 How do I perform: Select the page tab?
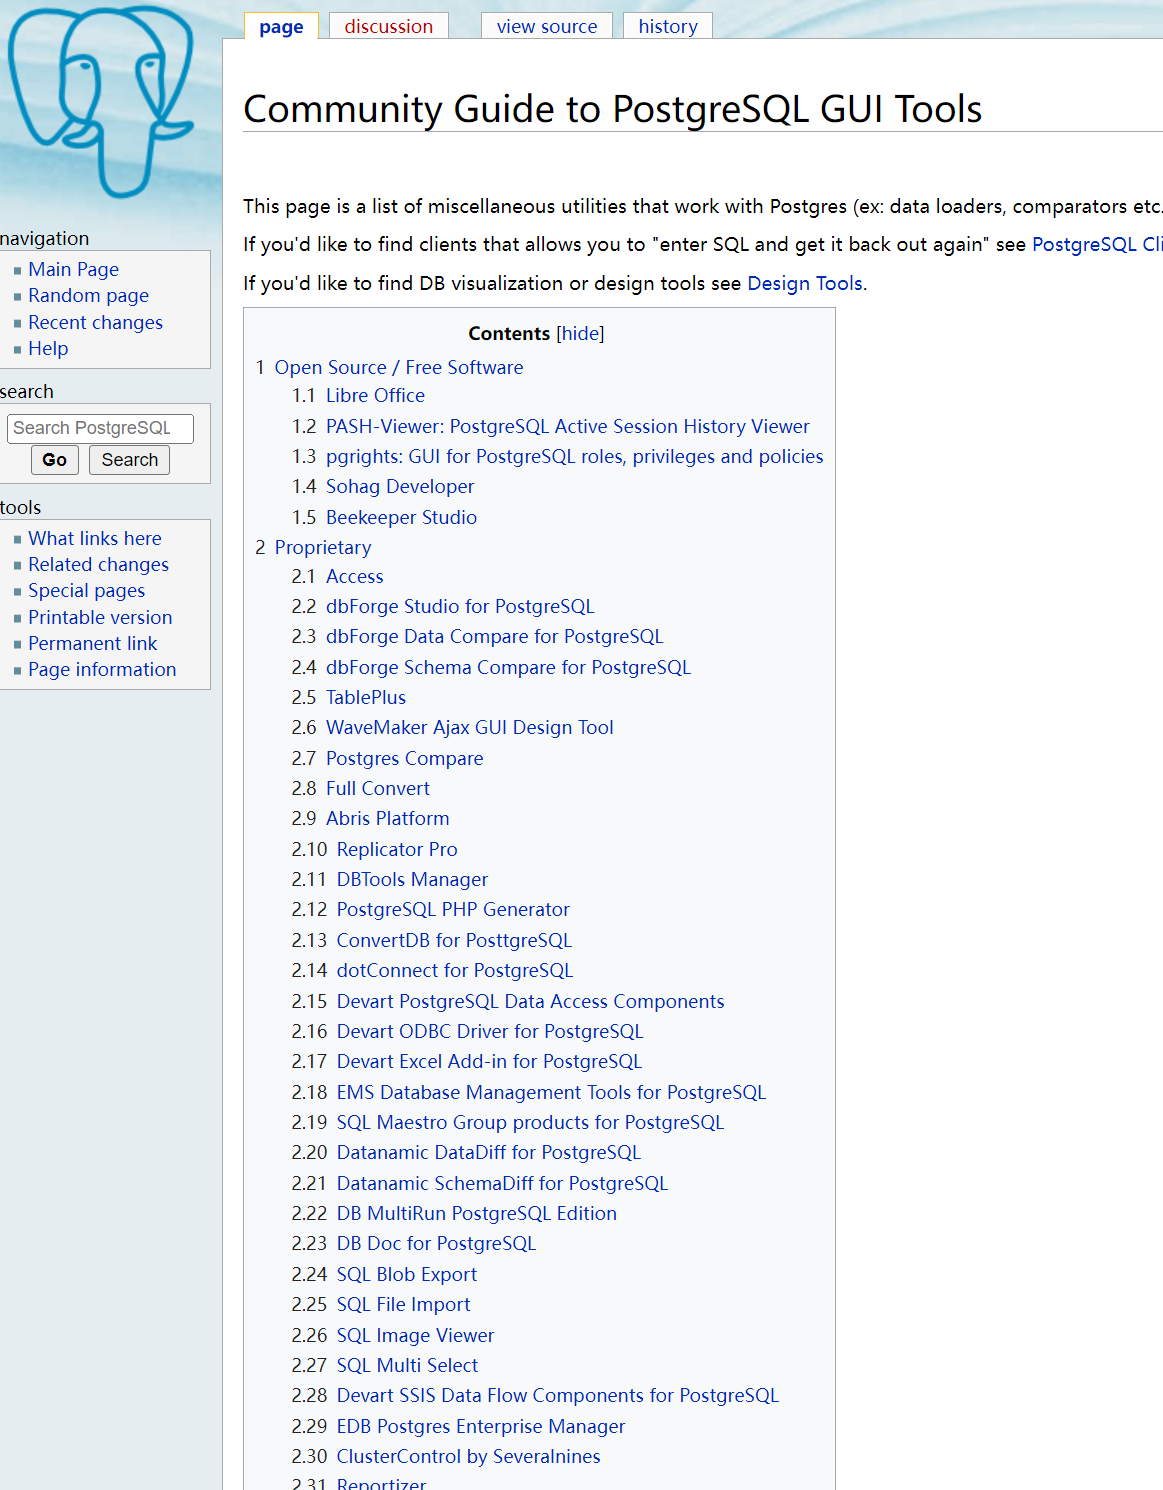(281, 26)
